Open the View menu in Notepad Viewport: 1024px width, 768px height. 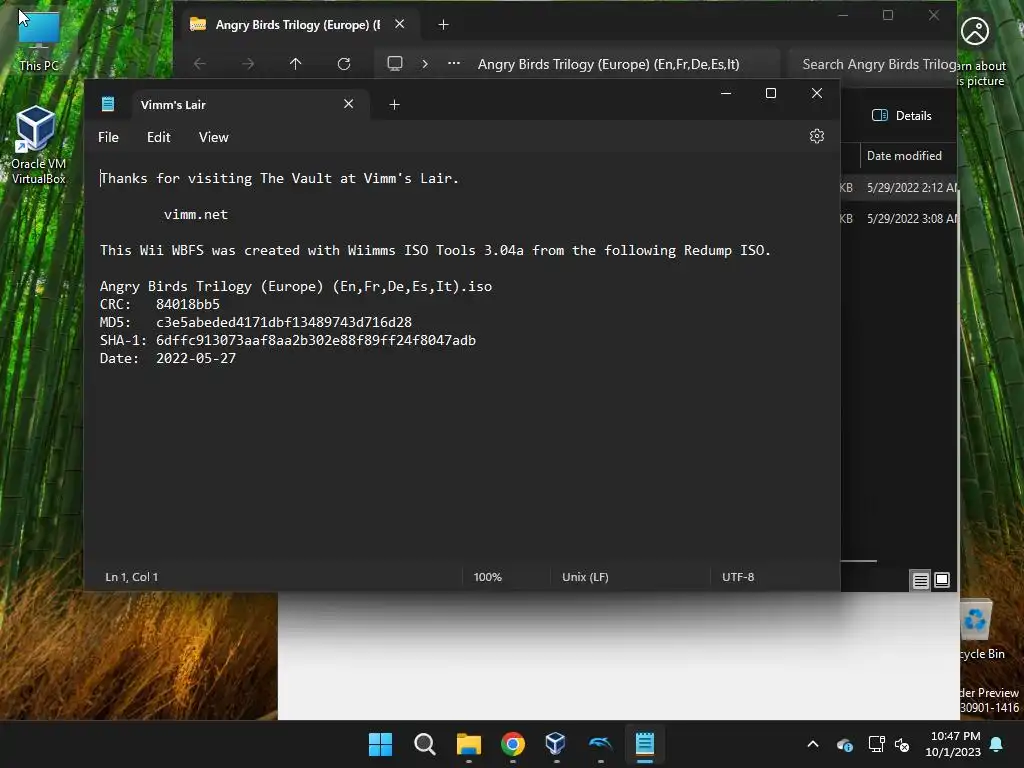tap(214, 137)
